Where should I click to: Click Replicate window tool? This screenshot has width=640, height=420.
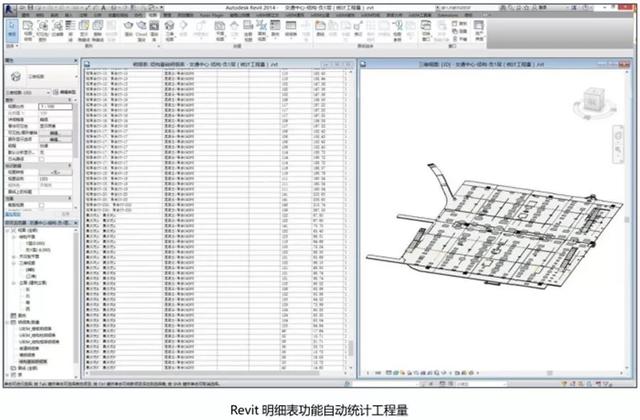click(x=460, y=24)
